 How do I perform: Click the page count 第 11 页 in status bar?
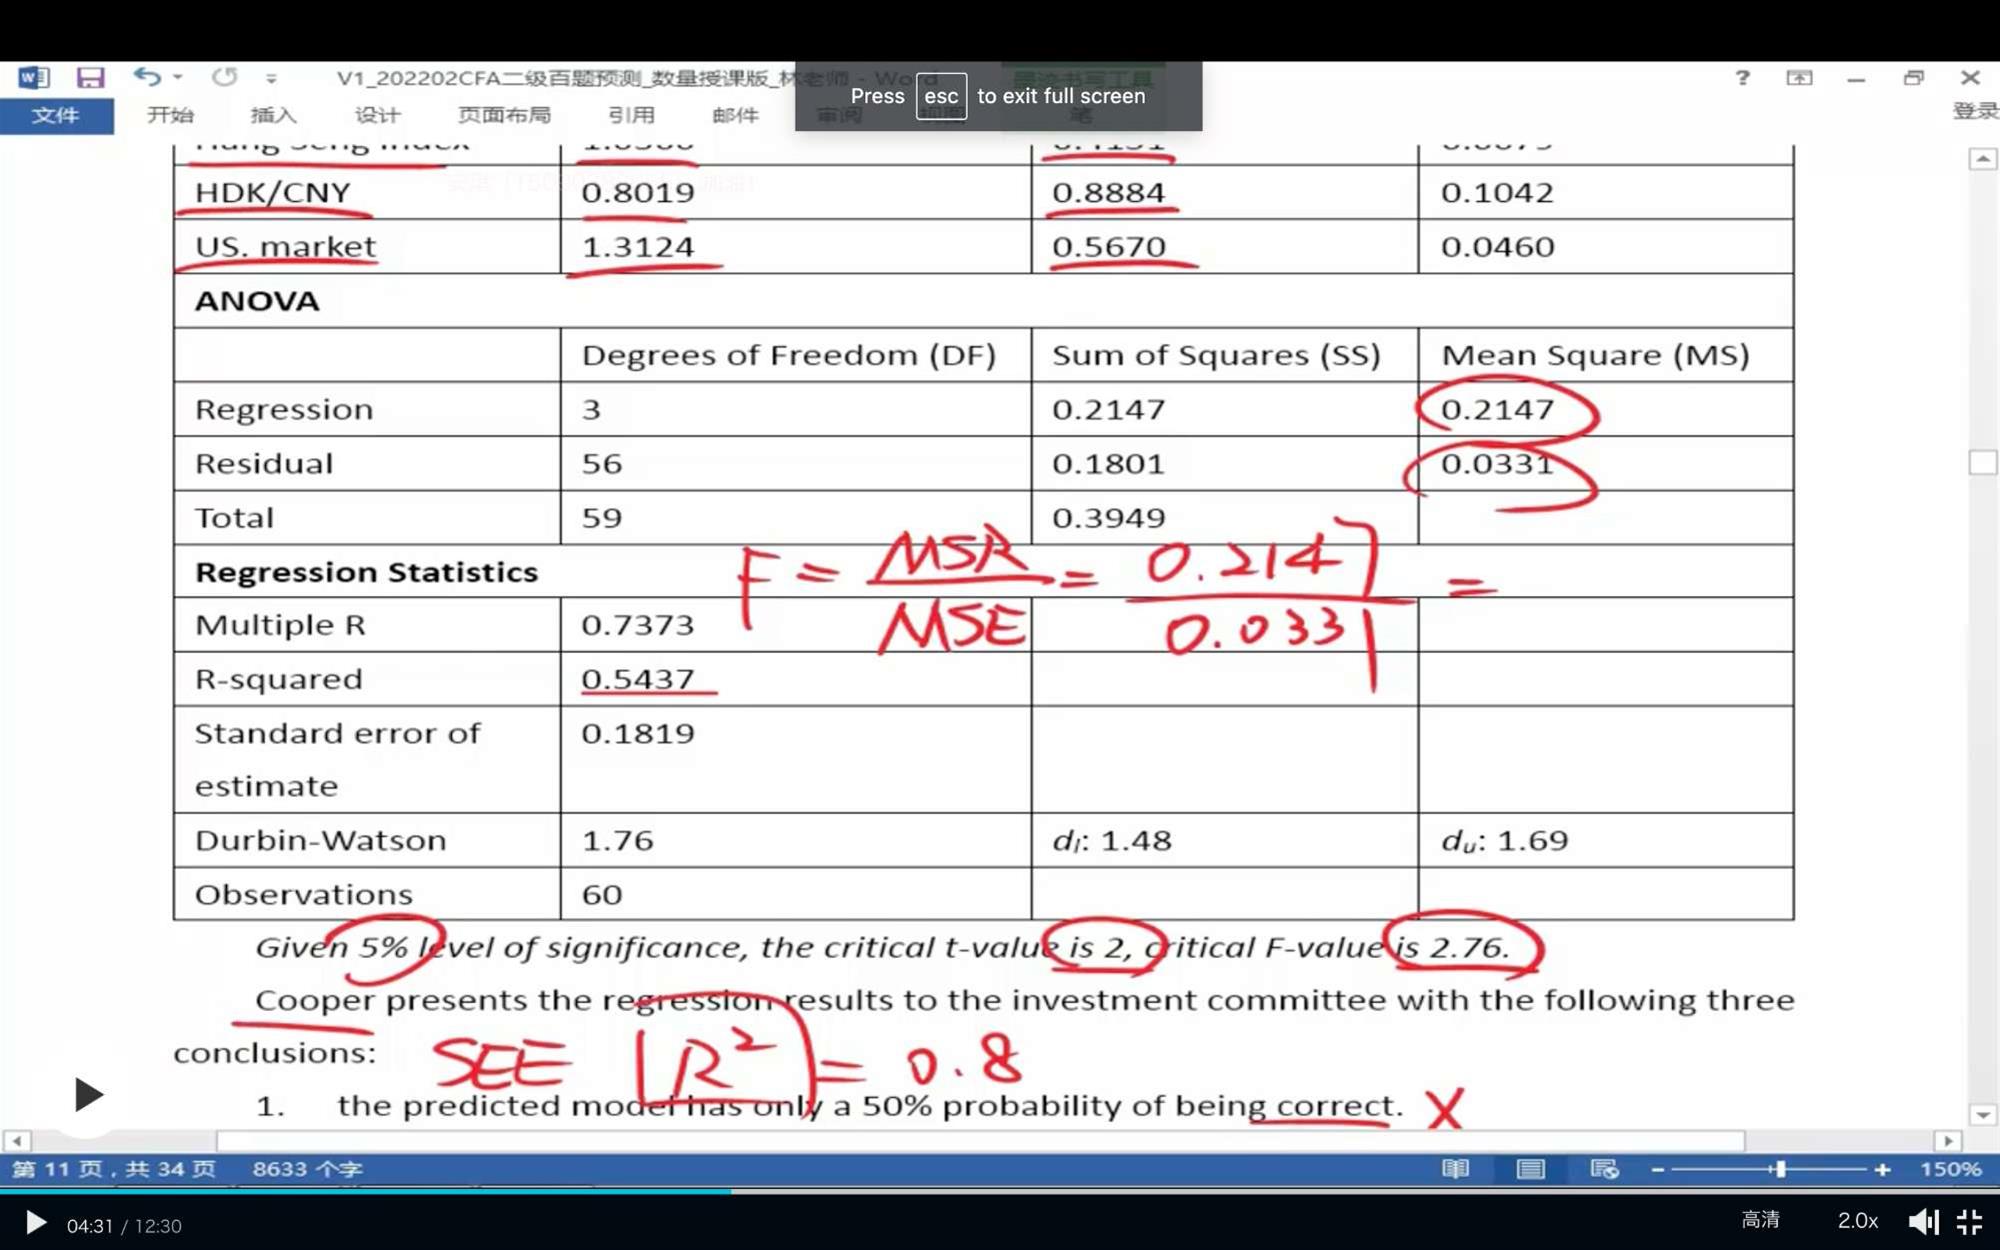[x=113, y=1169]
